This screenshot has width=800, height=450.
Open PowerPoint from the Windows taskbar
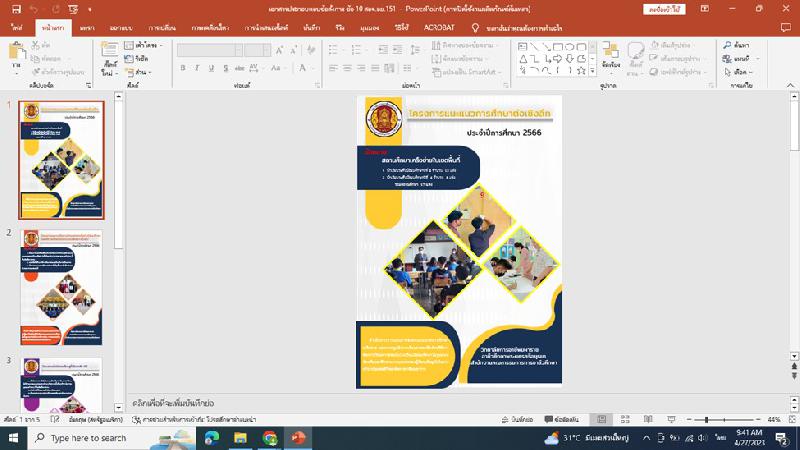299,438
